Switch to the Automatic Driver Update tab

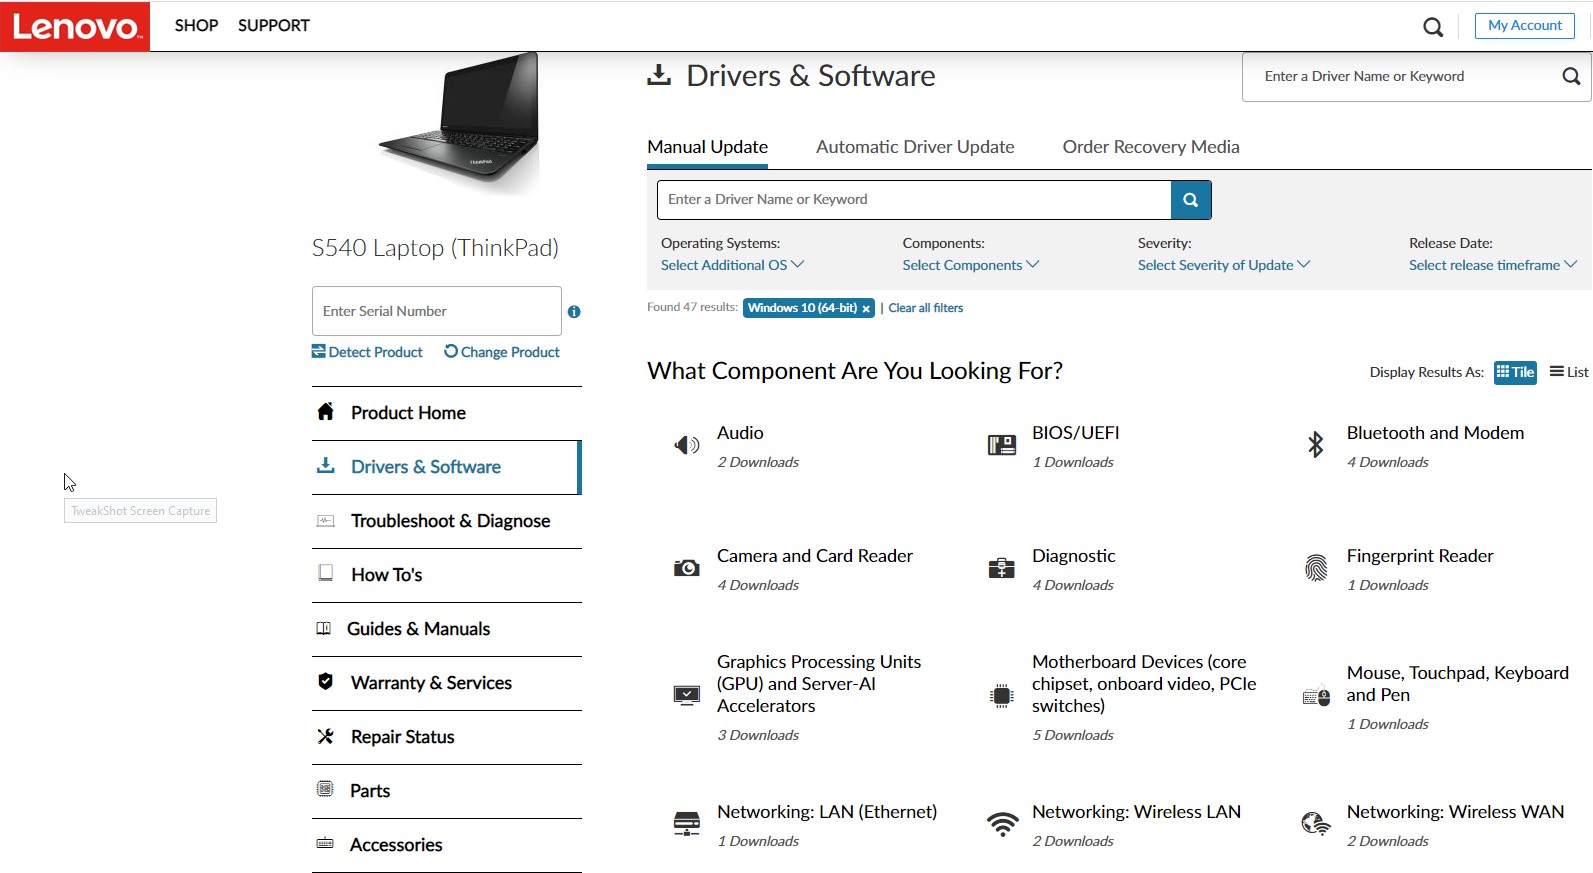coord(915,147)
